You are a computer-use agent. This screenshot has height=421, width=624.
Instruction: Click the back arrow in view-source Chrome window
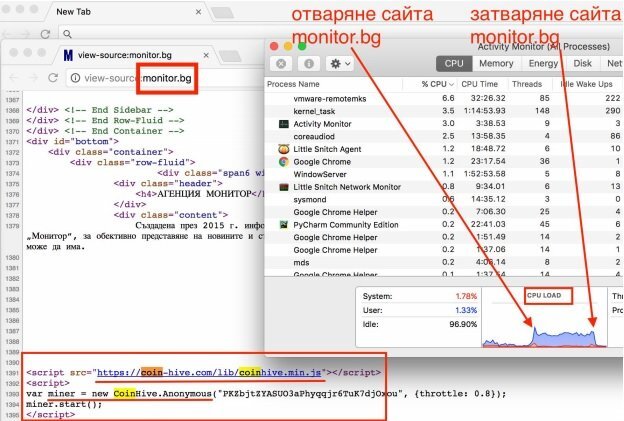13,78
